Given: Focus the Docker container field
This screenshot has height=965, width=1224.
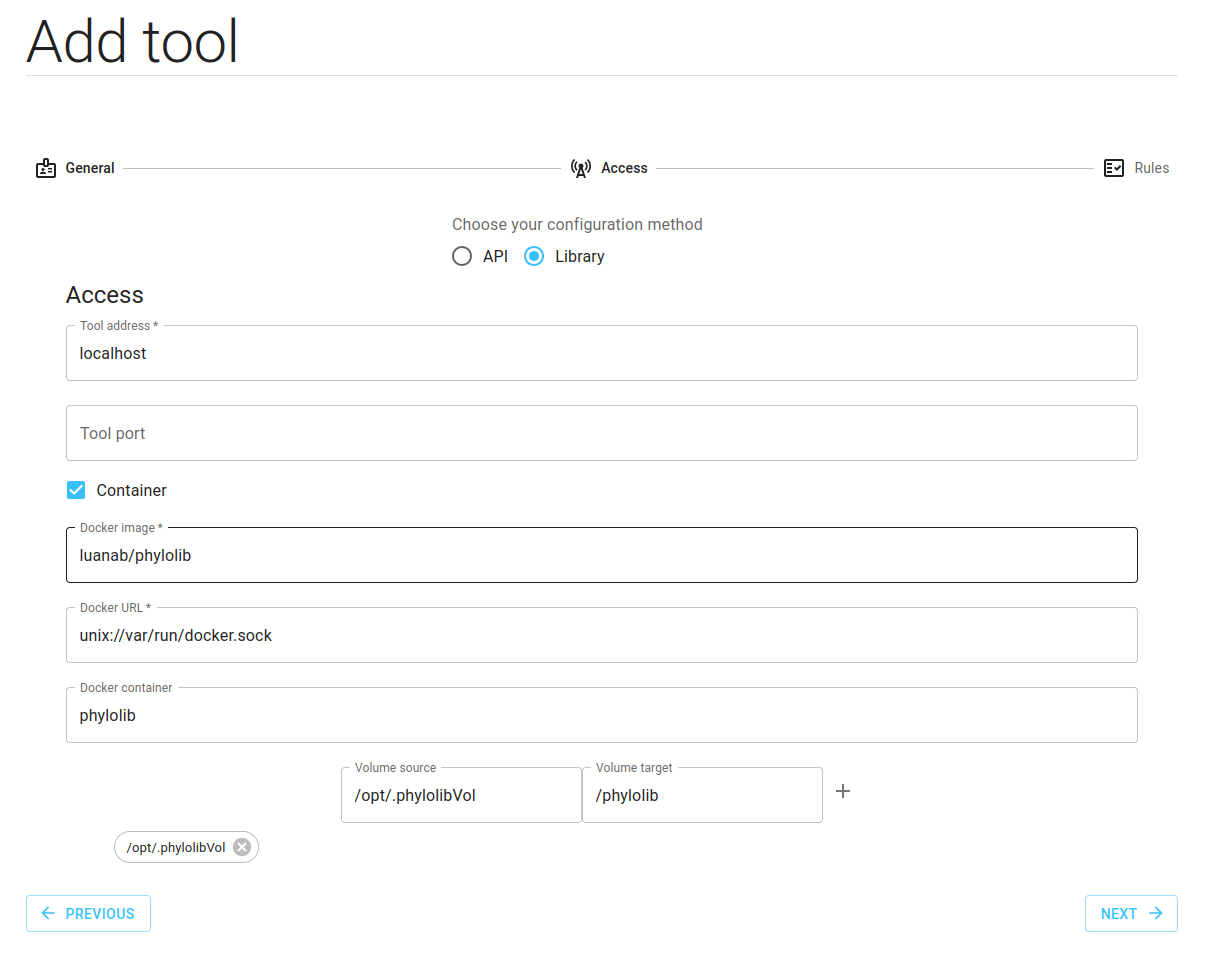Looking at the screenshot, I should (x=601, y=716).
